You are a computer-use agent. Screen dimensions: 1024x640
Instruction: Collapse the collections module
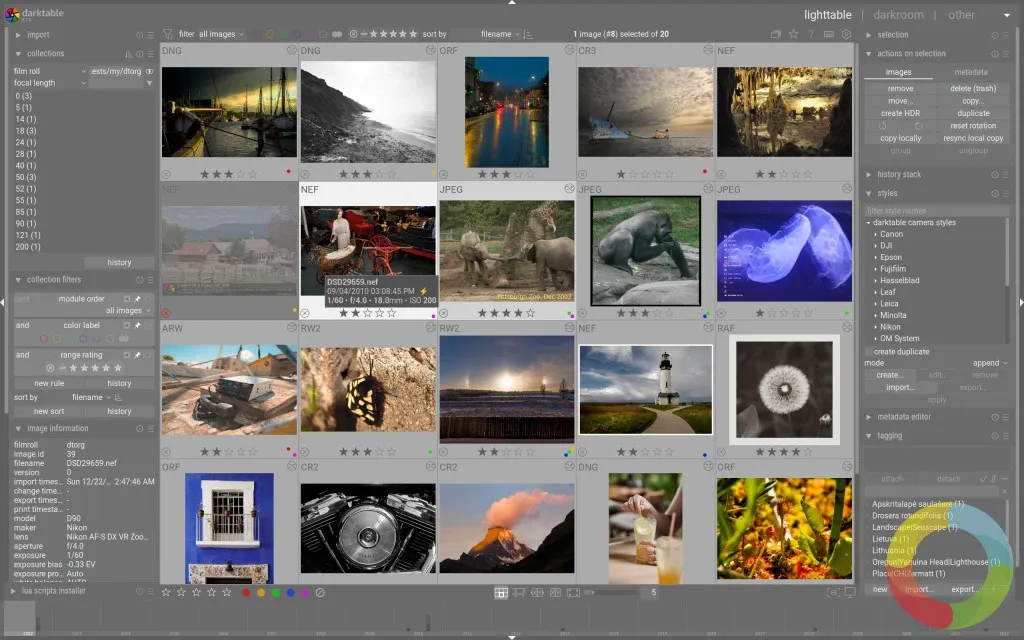point(18,54)
